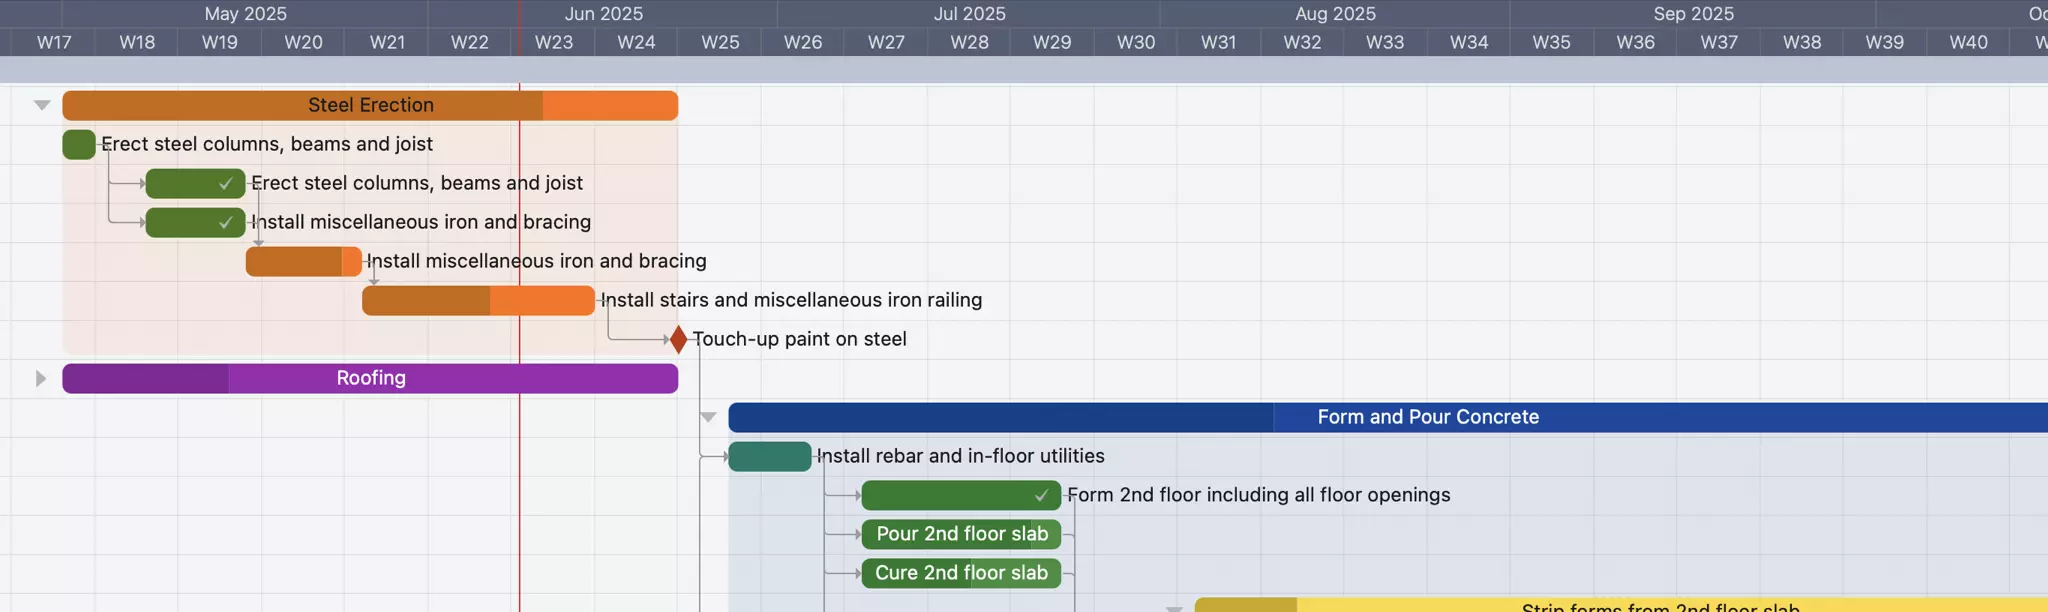The image size is (2048, 612).
Task: Select the Cure 2nd floor slab task
Action: click(960, 574)
